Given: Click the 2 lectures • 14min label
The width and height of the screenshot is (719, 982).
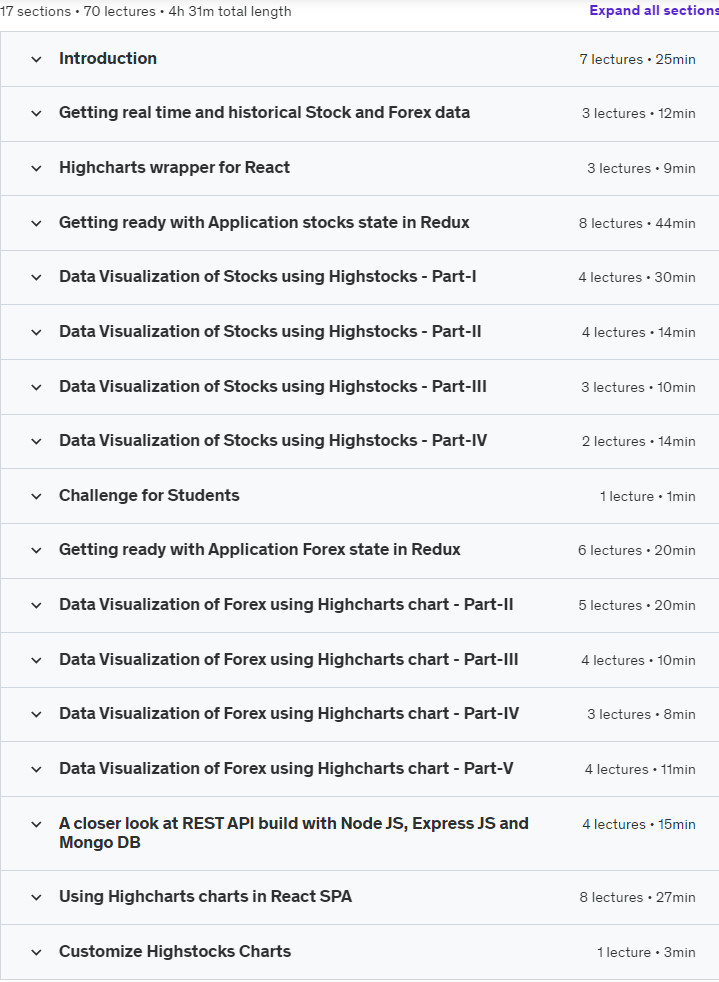Looking at the screenshot, I should pos(639,442).
